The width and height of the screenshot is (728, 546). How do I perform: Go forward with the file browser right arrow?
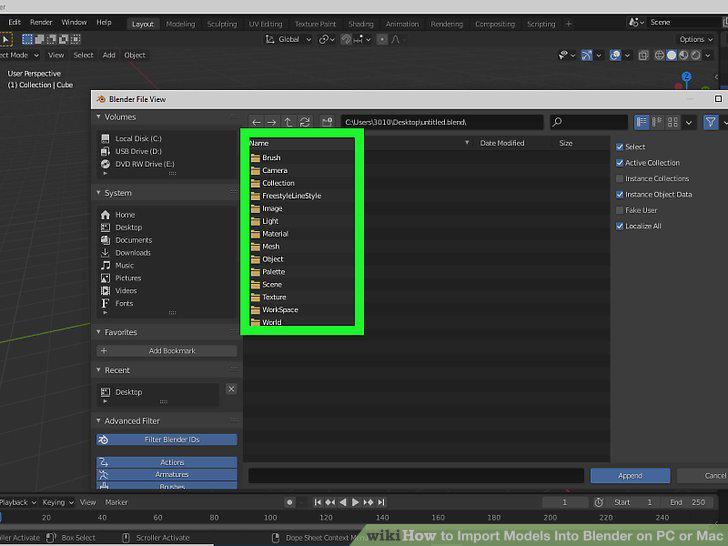272,122
